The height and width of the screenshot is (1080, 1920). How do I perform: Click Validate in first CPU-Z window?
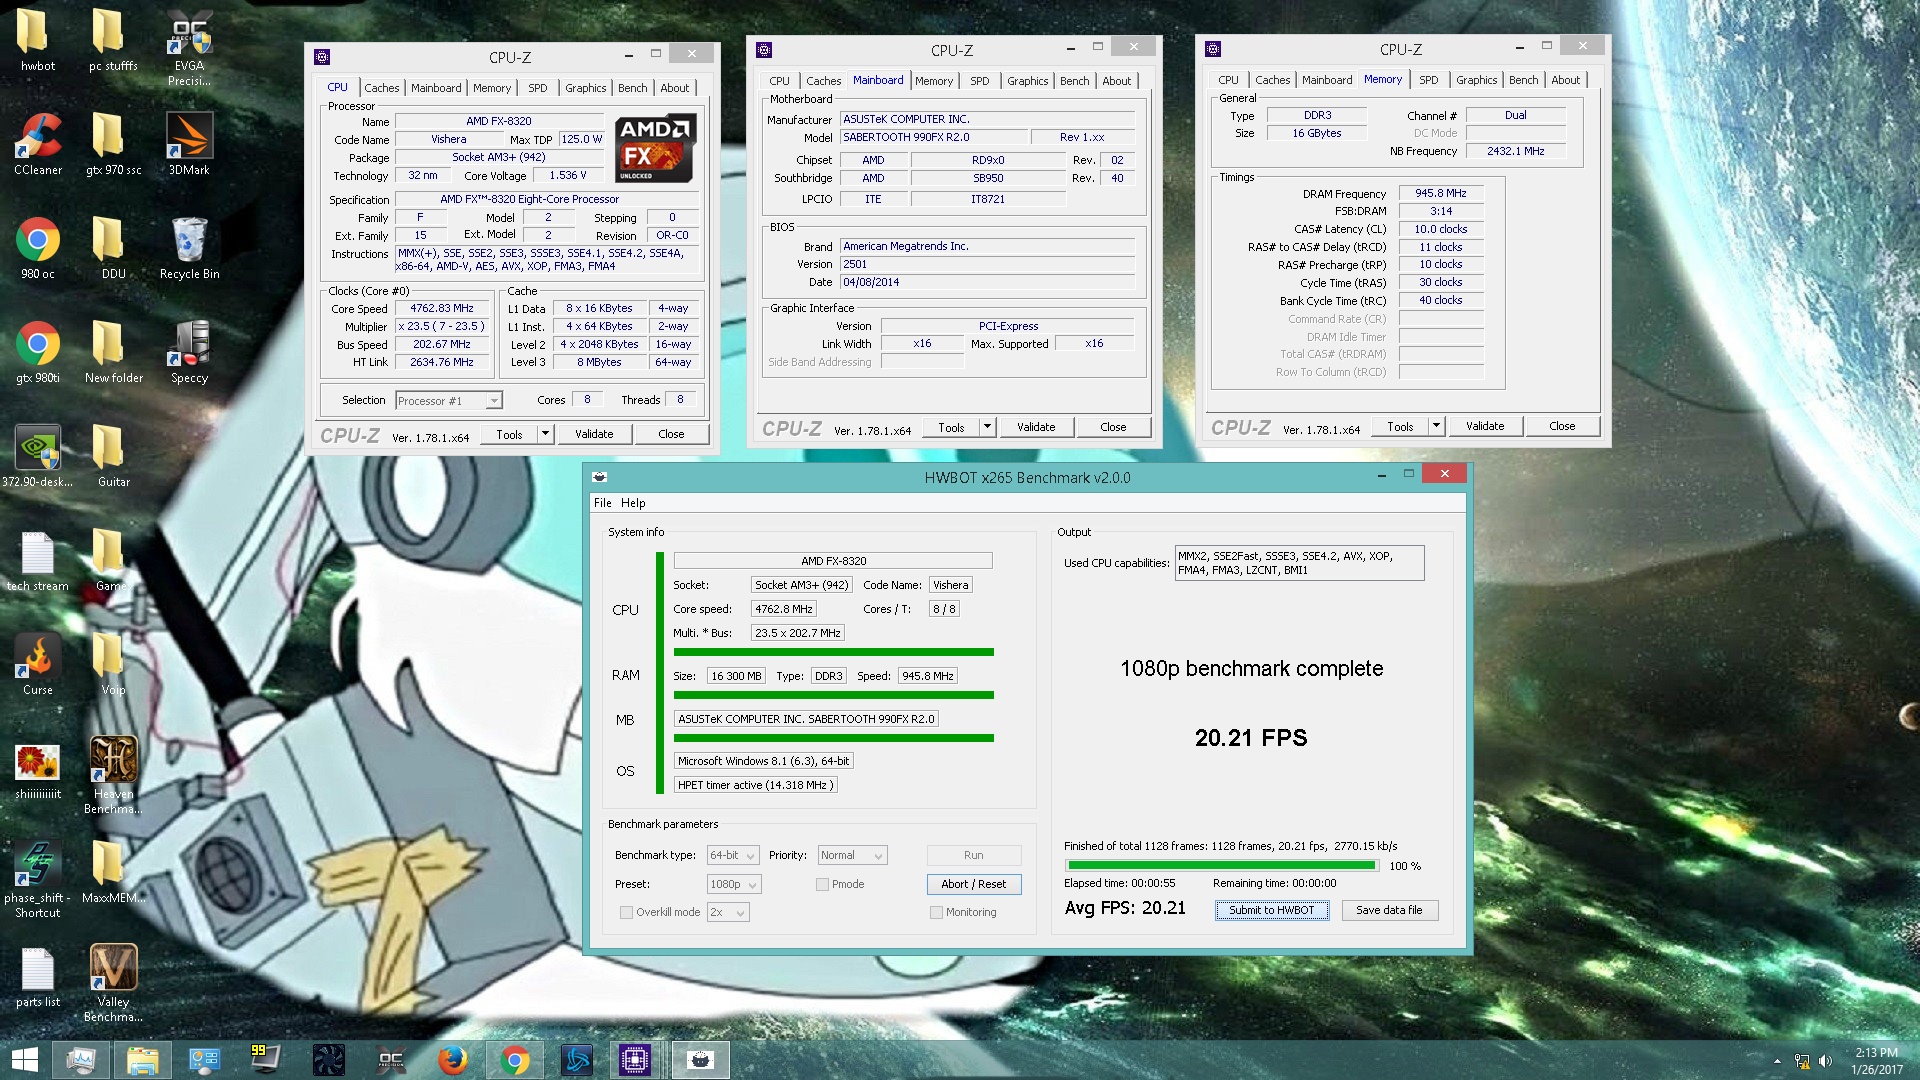594,434
